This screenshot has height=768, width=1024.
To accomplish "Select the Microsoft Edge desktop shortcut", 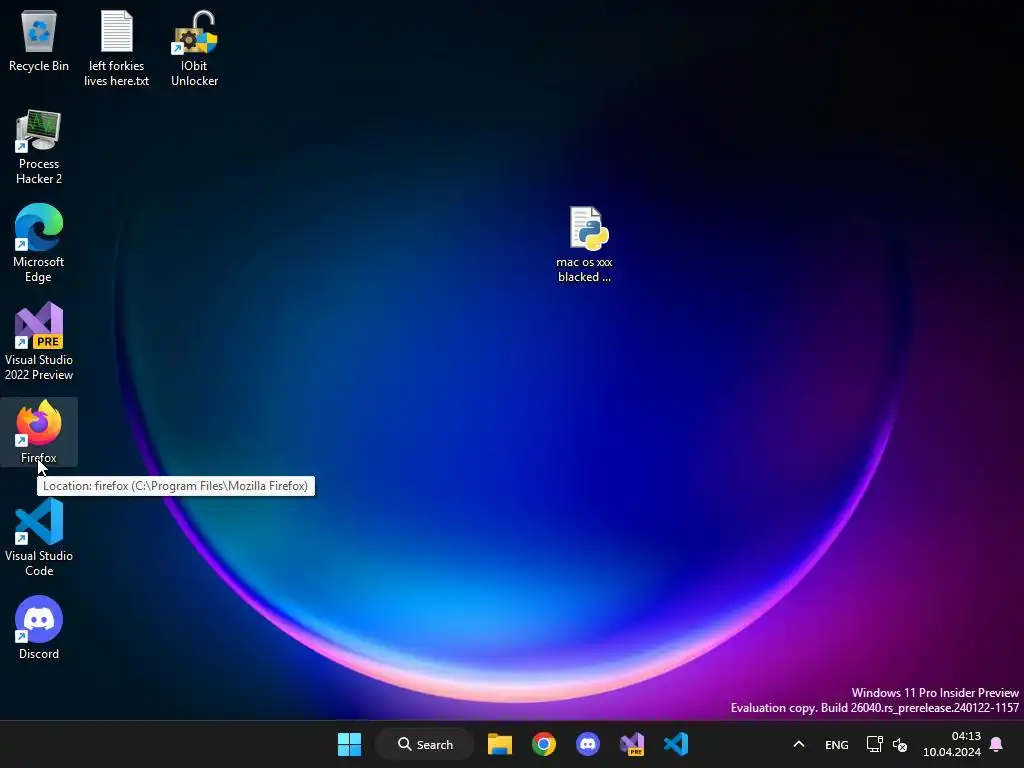I will click(x=39, y=243).
